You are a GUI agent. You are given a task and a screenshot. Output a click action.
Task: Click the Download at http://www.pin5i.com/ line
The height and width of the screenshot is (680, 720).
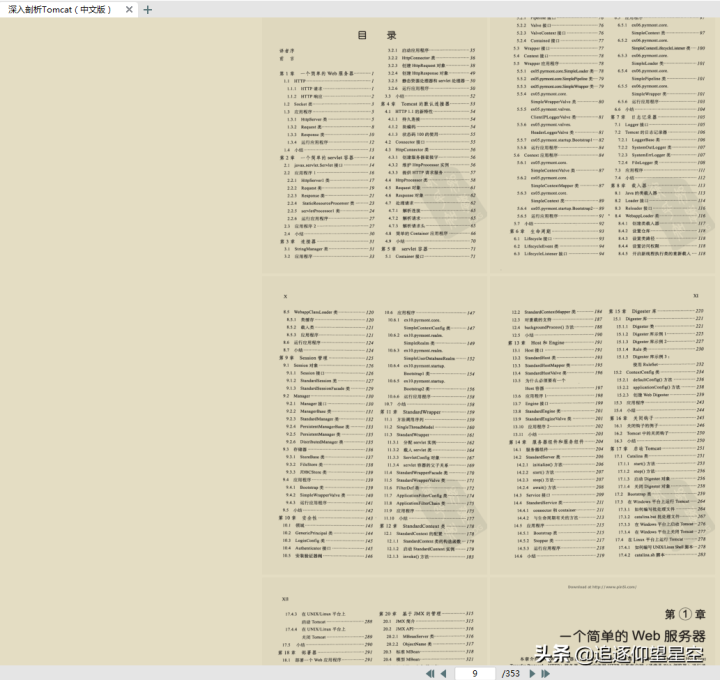click(602, 587)
